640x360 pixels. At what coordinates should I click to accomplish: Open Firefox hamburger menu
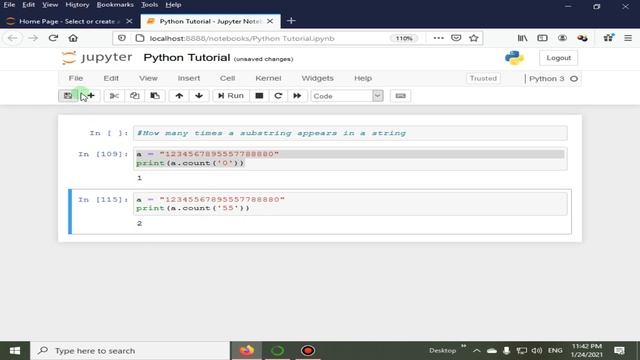pos(628,38)
